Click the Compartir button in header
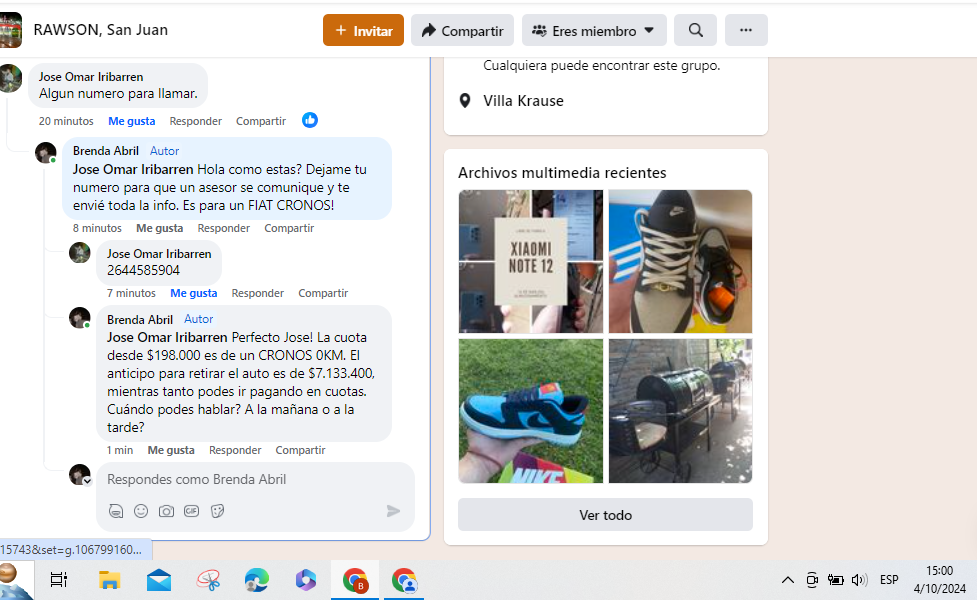 click(x=462, y=30)
